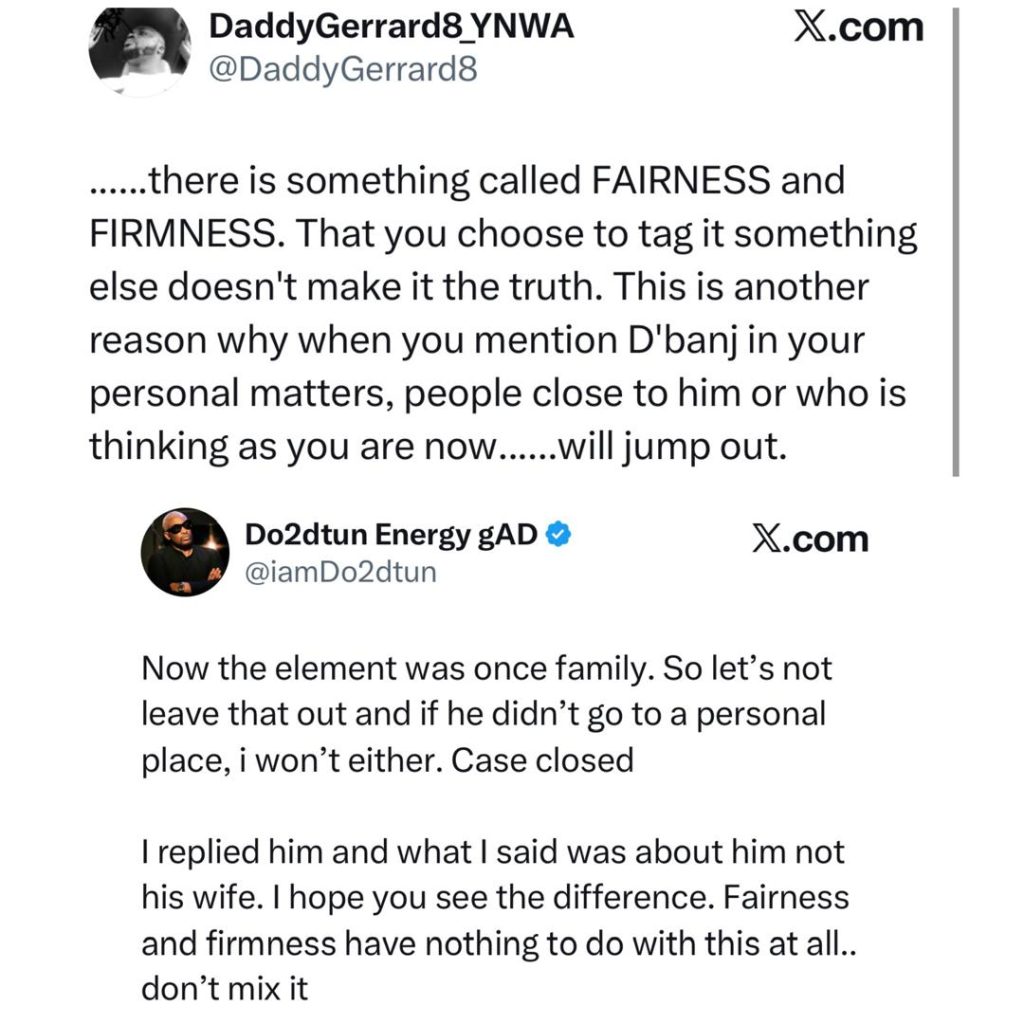
Task: Select the uppercase word FAIRNESS in the top tweet
Action: point(679,182)
